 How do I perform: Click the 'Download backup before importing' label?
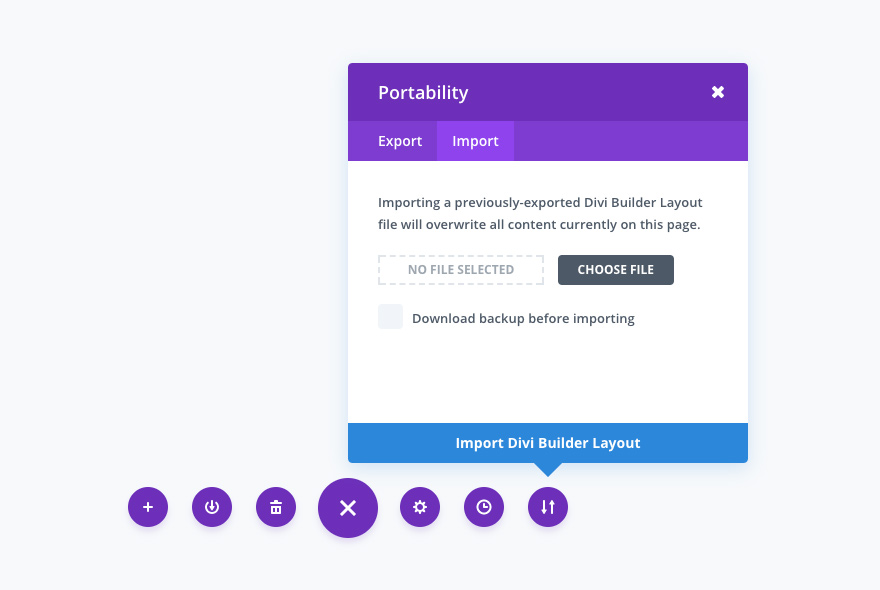[523, 319]
